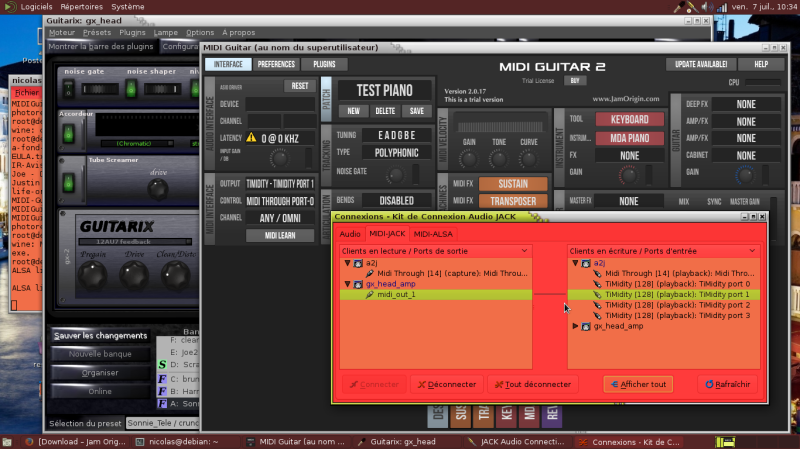Click the Sonnie_Tele preset selection field
800x449 pixels.
(x=163, y=423)
